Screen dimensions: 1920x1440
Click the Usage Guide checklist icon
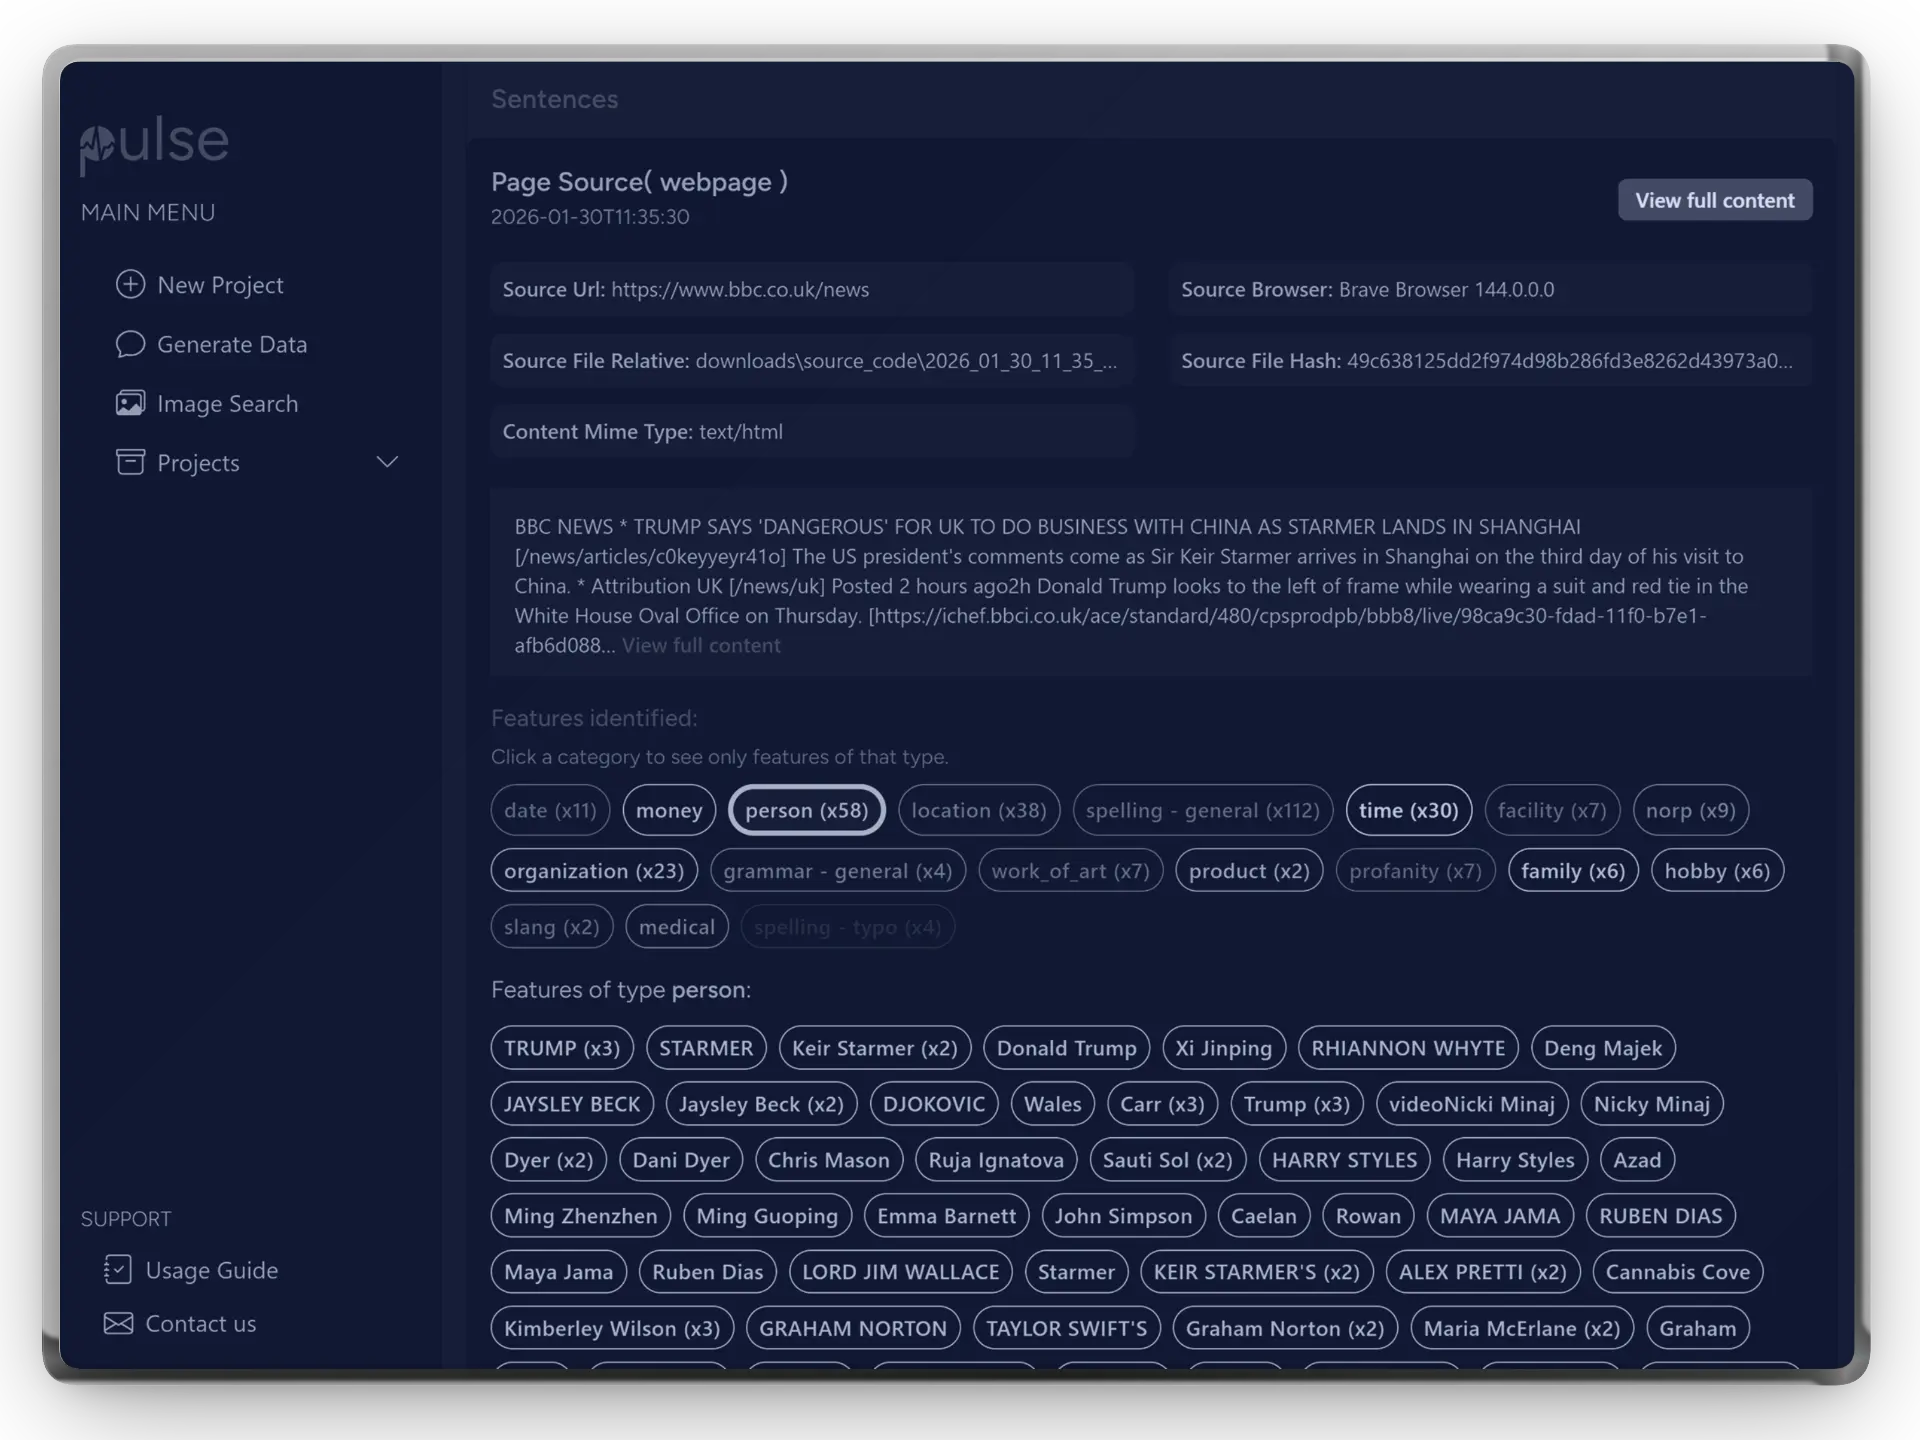118,1270
